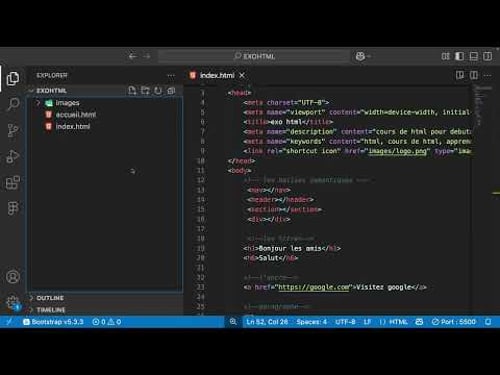Open notifications bell in status bar
500x375 pixels.
(x=488, y=322)
